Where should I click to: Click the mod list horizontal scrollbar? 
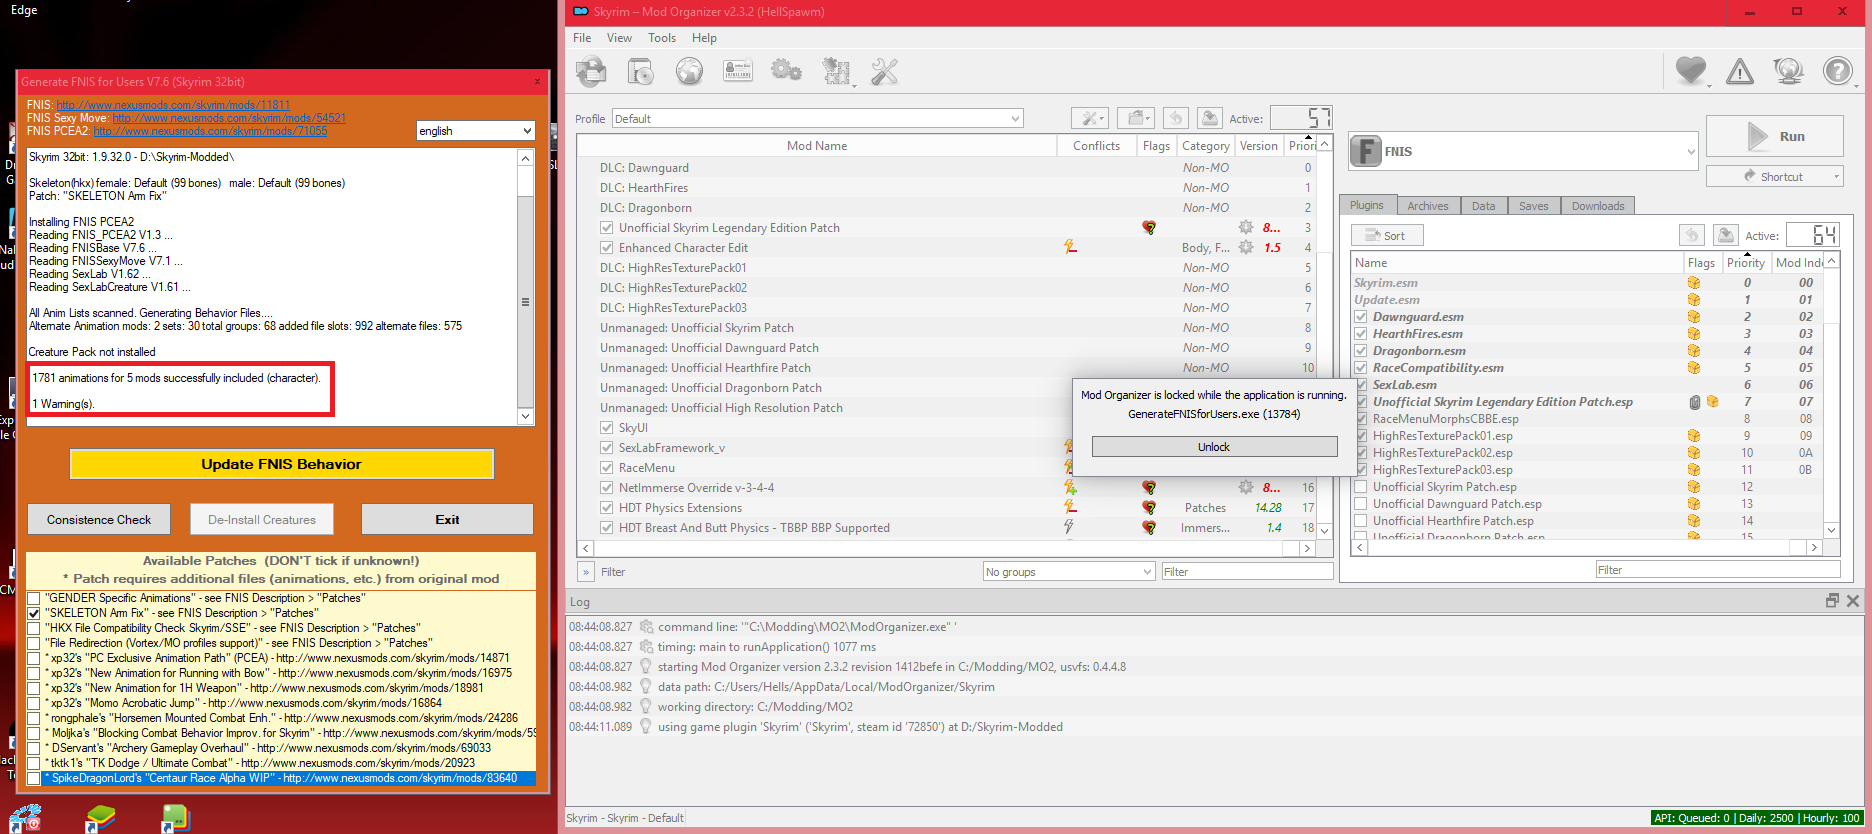pos(946,548)
